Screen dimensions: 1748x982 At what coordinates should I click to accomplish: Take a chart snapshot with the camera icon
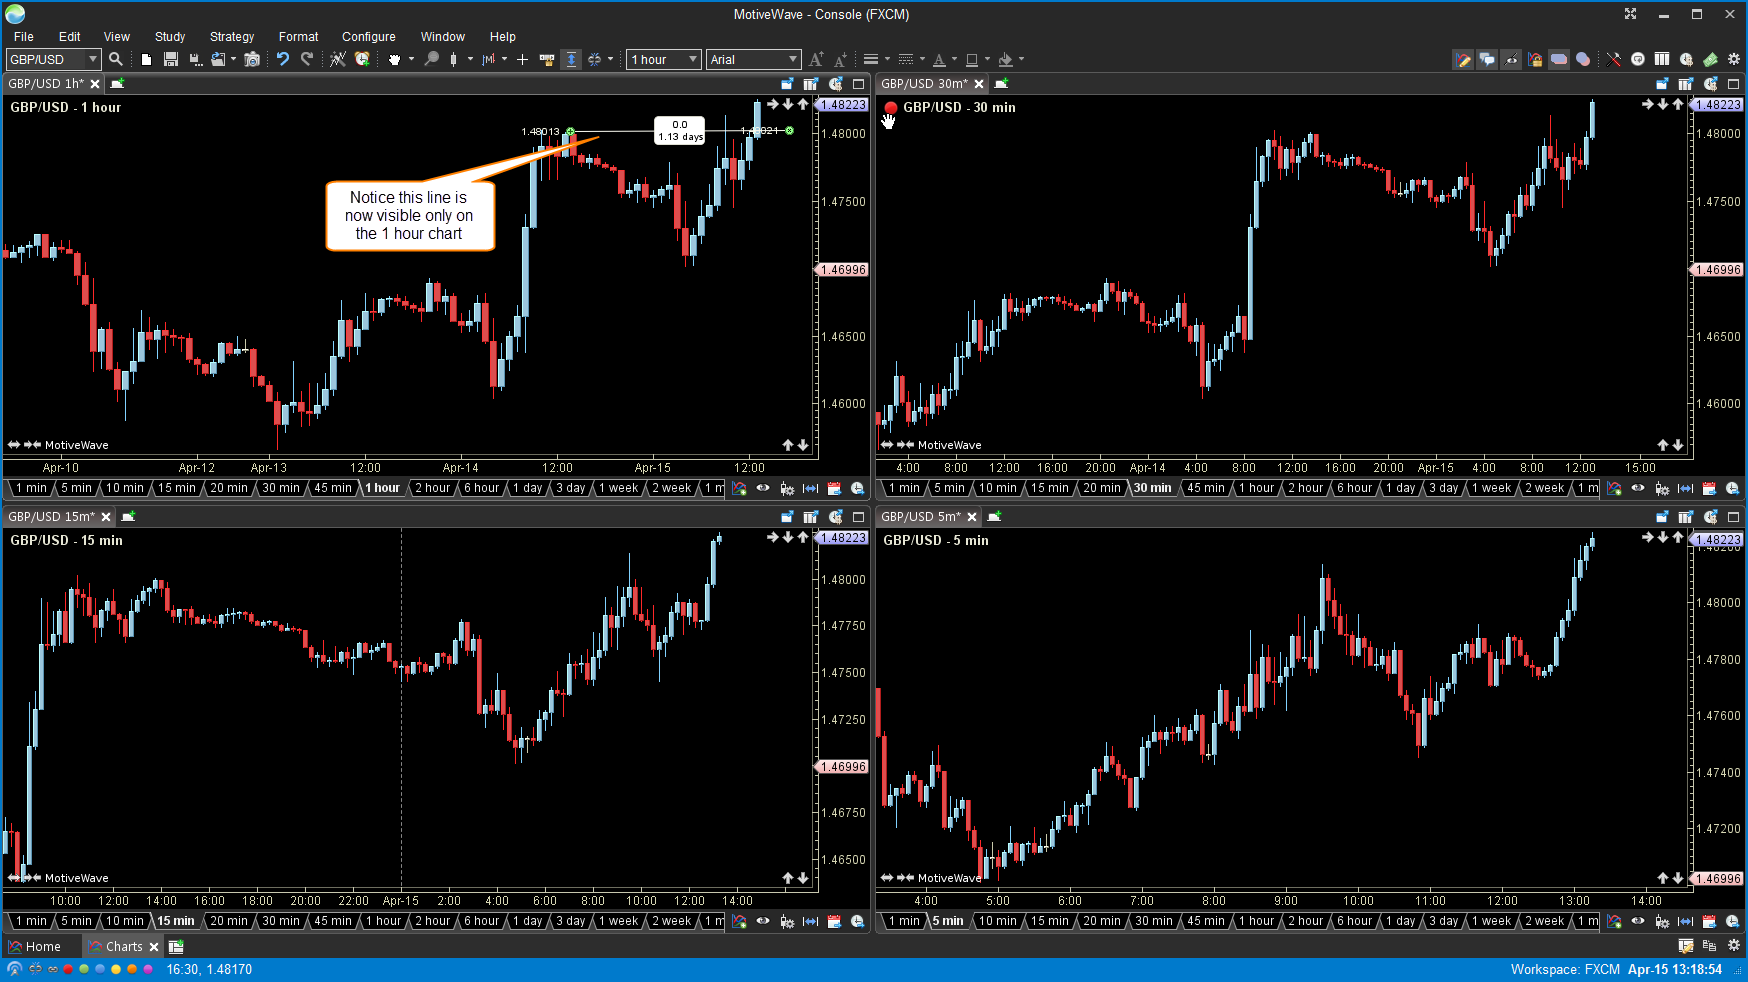(x=252, y=59)
